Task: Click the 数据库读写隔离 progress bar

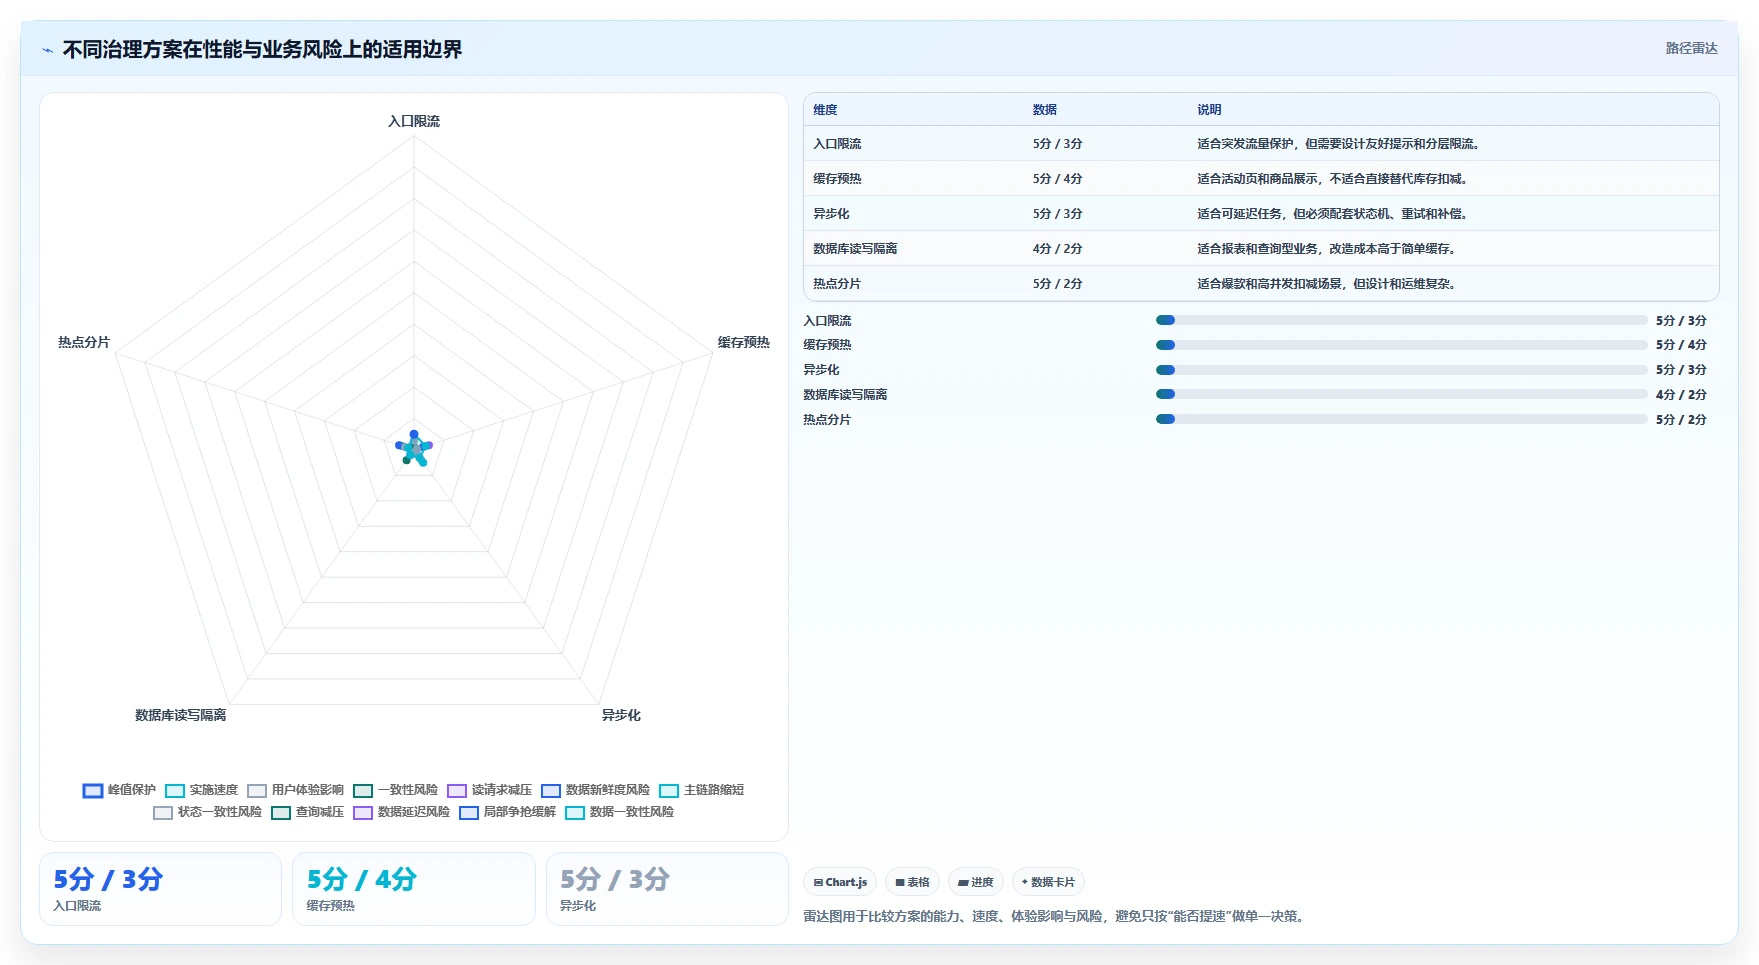Action: (1401, 395)
